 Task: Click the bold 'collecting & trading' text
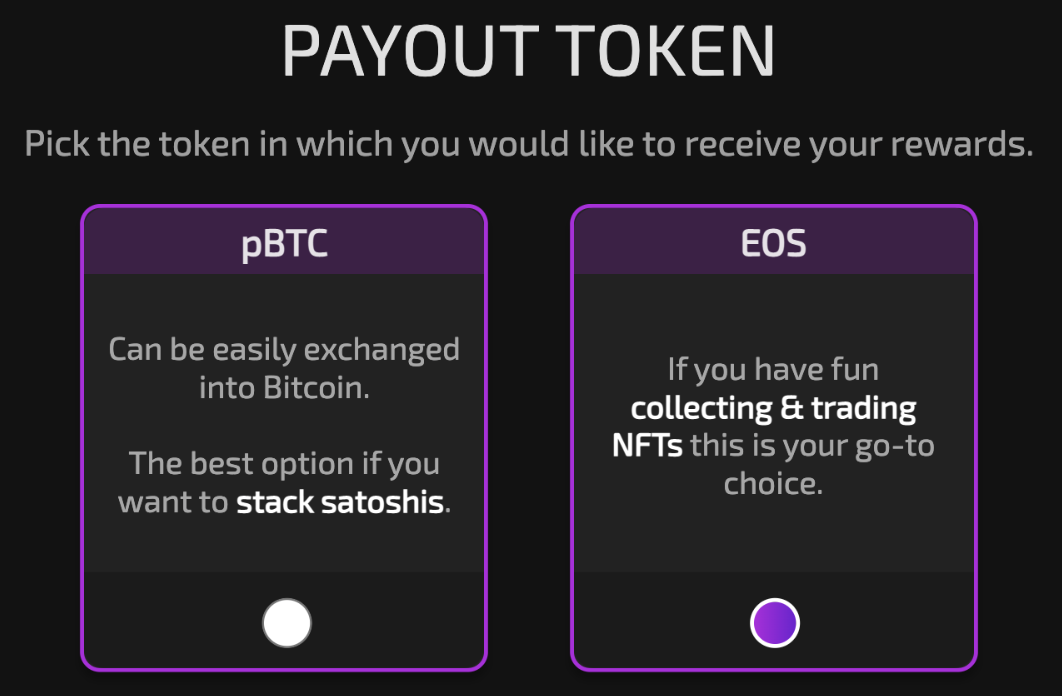pyautogui.click(x=773, y=408)
